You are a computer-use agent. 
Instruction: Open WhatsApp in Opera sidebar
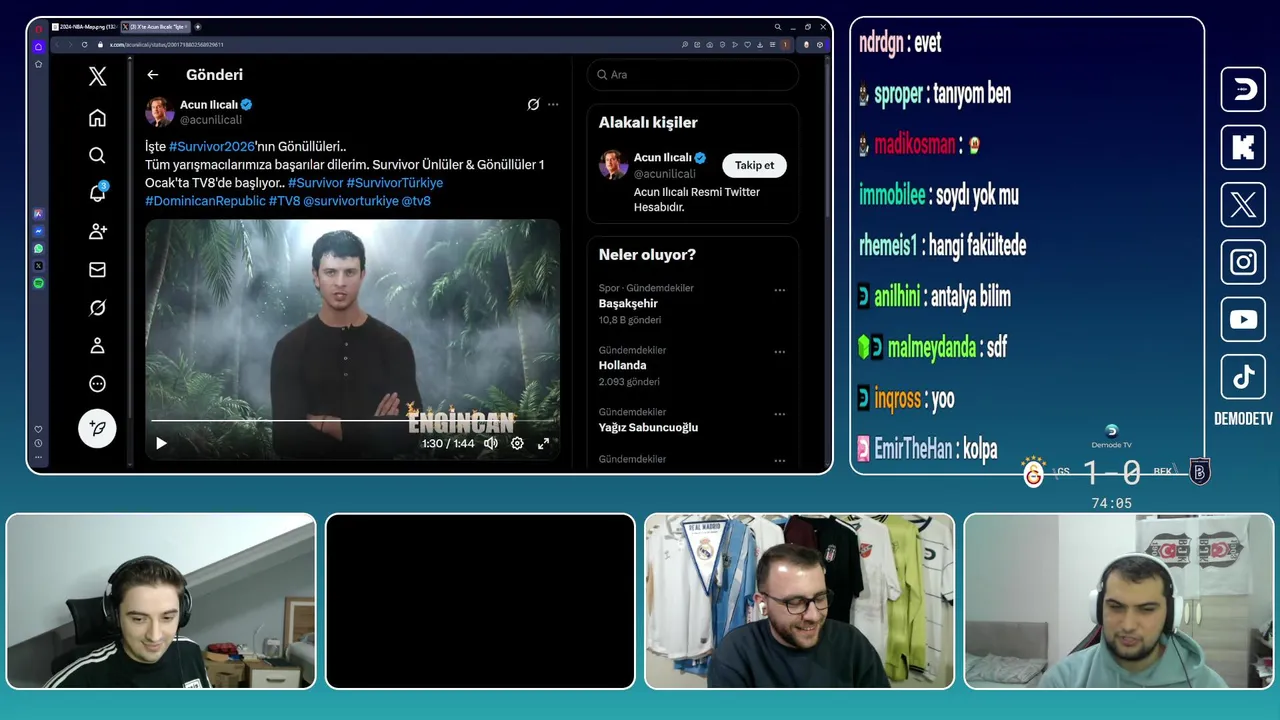tap(38, 248)
